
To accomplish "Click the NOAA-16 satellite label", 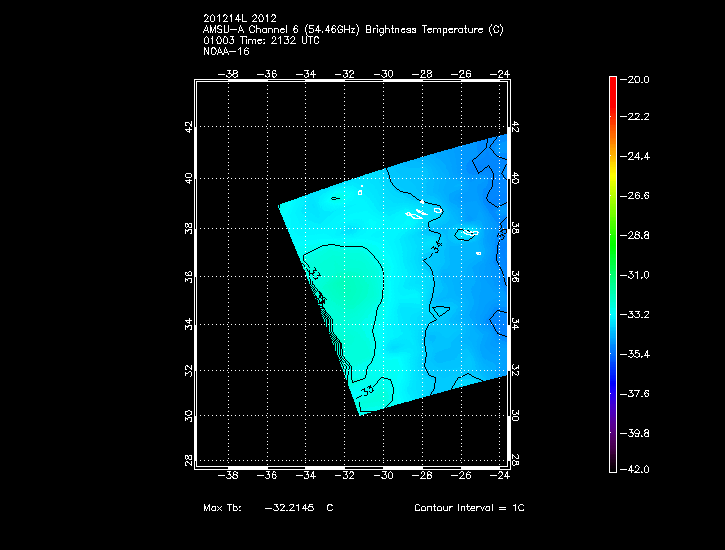I will pos(225,52).
